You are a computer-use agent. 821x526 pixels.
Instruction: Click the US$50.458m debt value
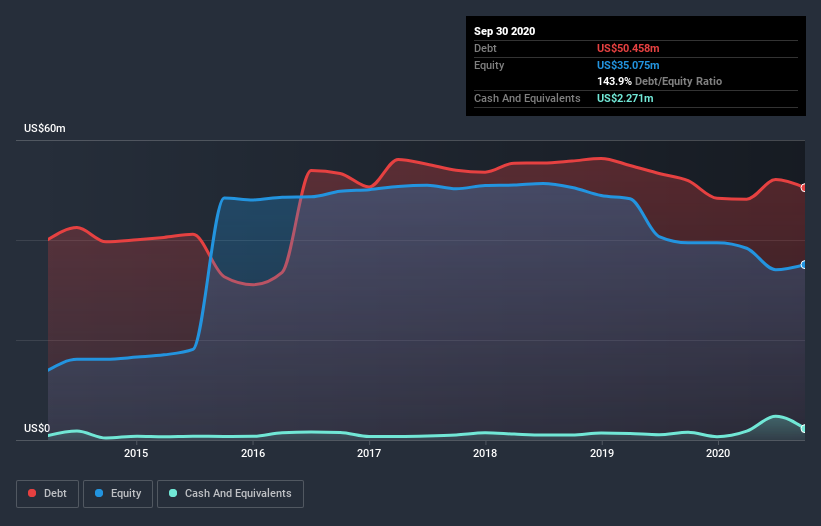[x=628, y=48]
